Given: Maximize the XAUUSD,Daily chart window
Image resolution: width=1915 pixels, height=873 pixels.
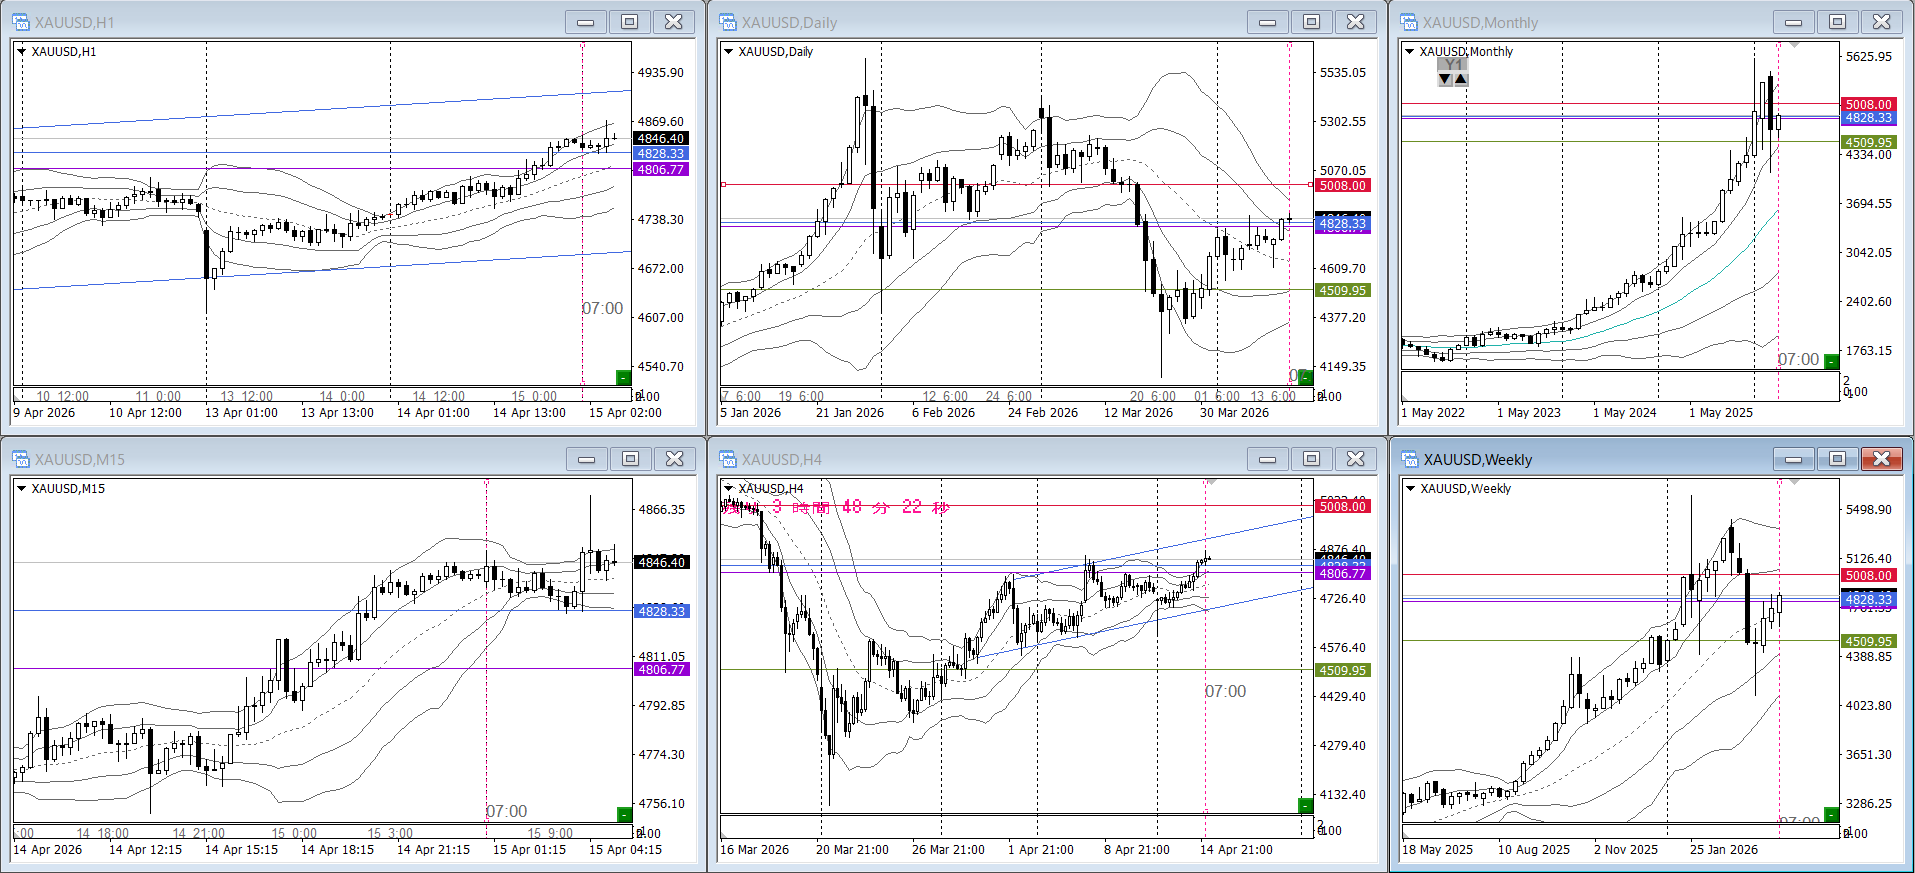Looking at the screenshot, I should pyautogui.click(x=1311, y=22).
